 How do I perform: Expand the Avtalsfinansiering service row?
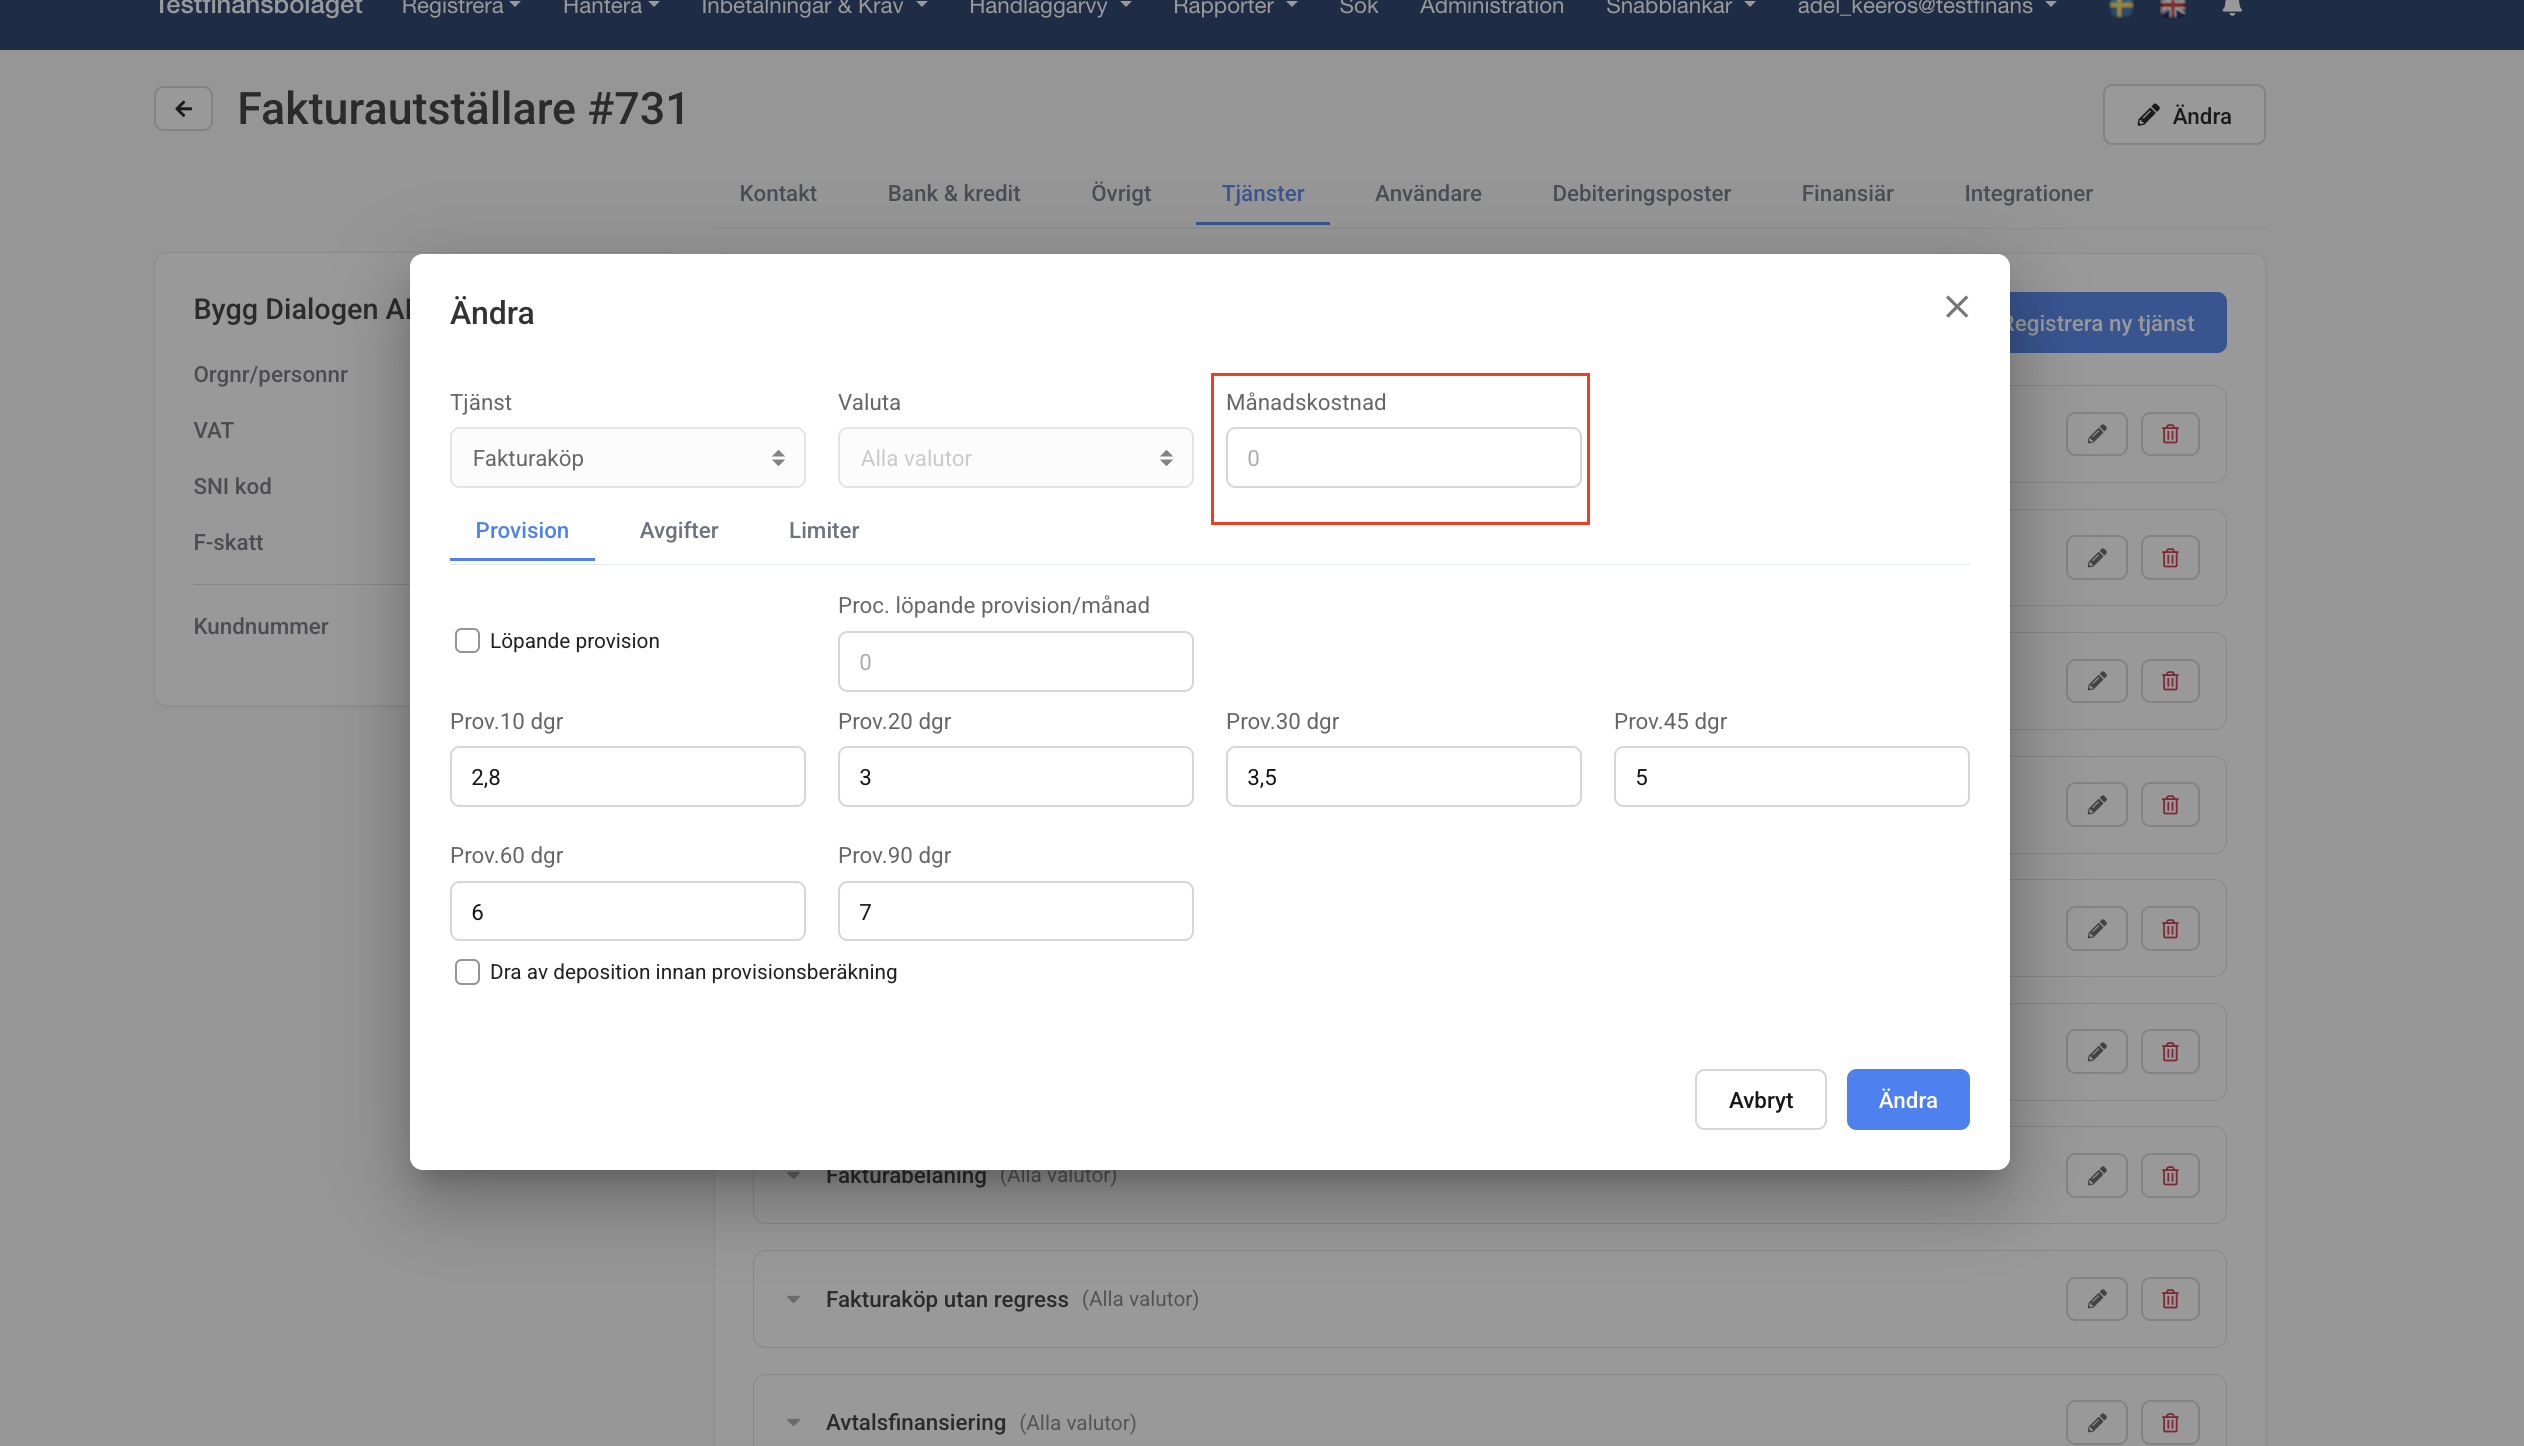point(793,1422)
